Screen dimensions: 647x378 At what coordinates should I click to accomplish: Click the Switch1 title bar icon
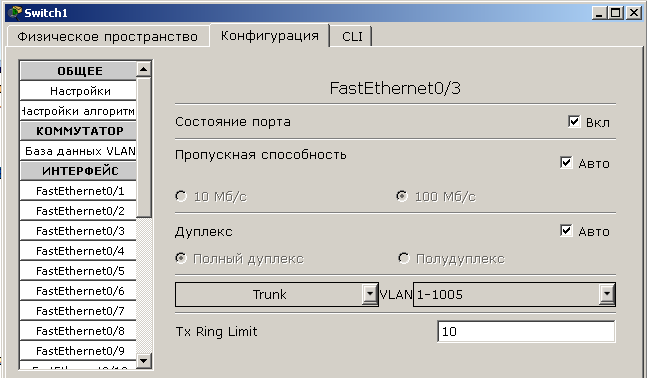pyautogui.click(x=15, y=13)
